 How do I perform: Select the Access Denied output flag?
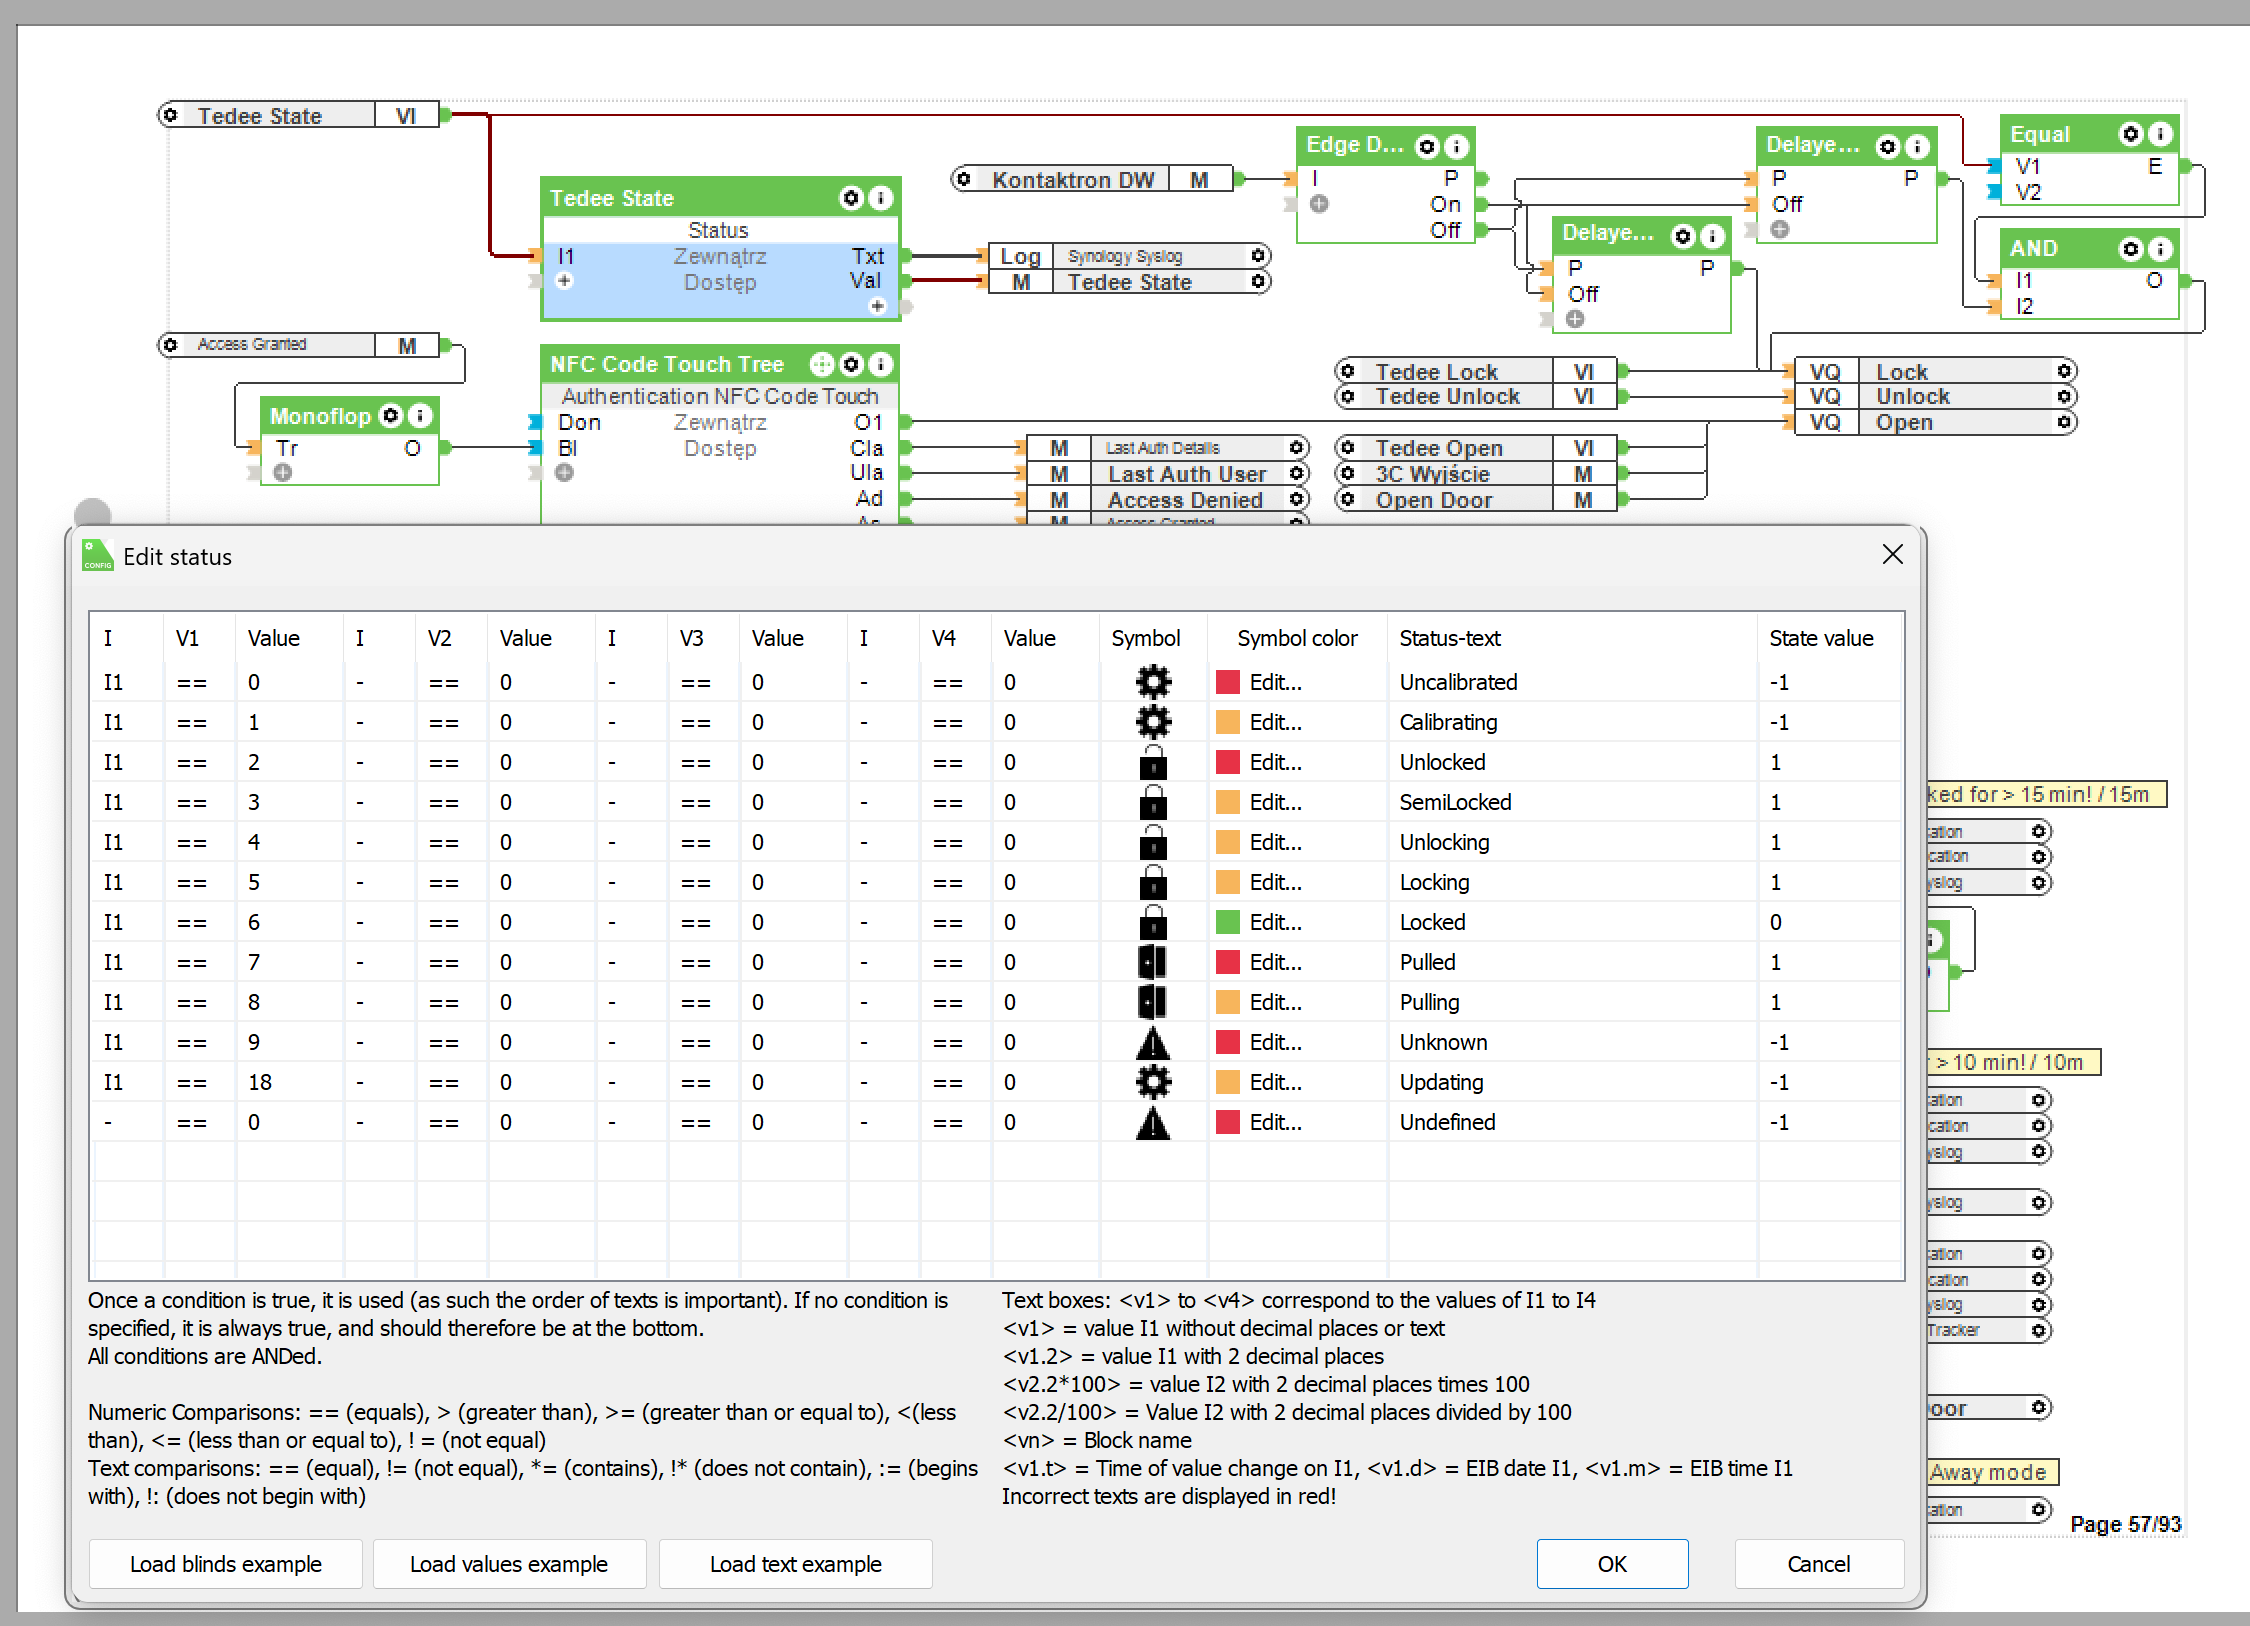[1168, 500]
